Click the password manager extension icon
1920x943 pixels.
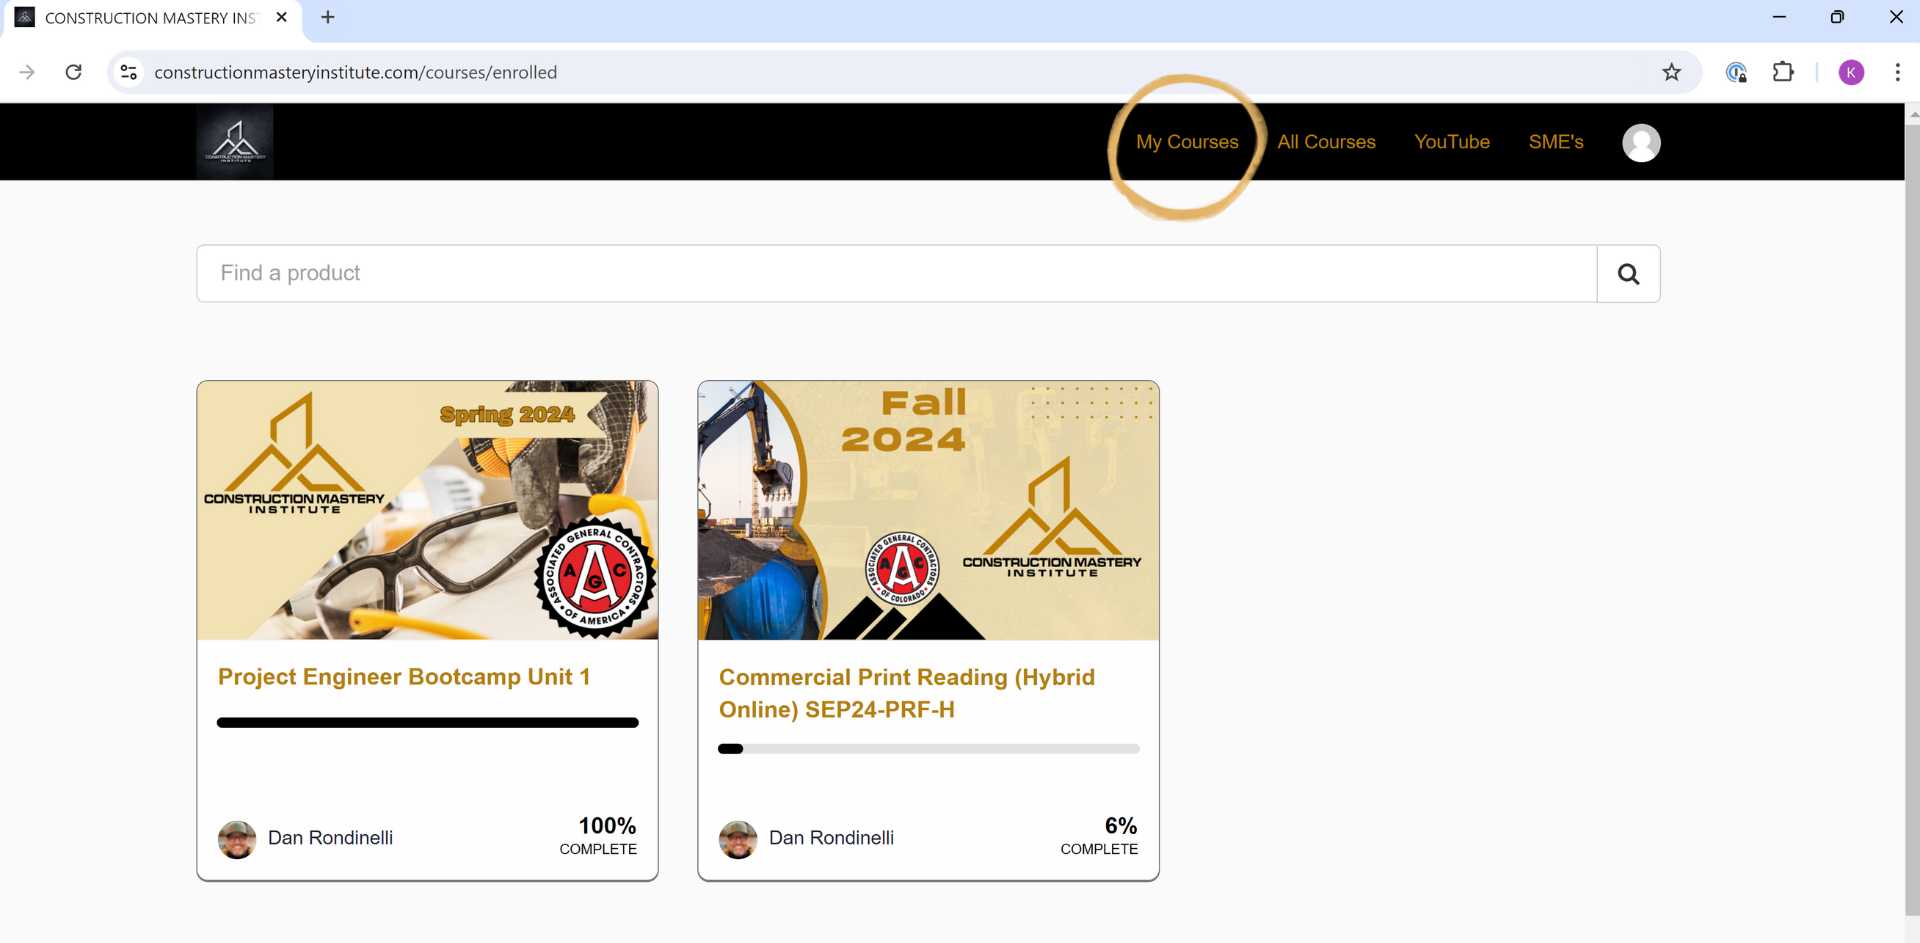coord(1736,72)
